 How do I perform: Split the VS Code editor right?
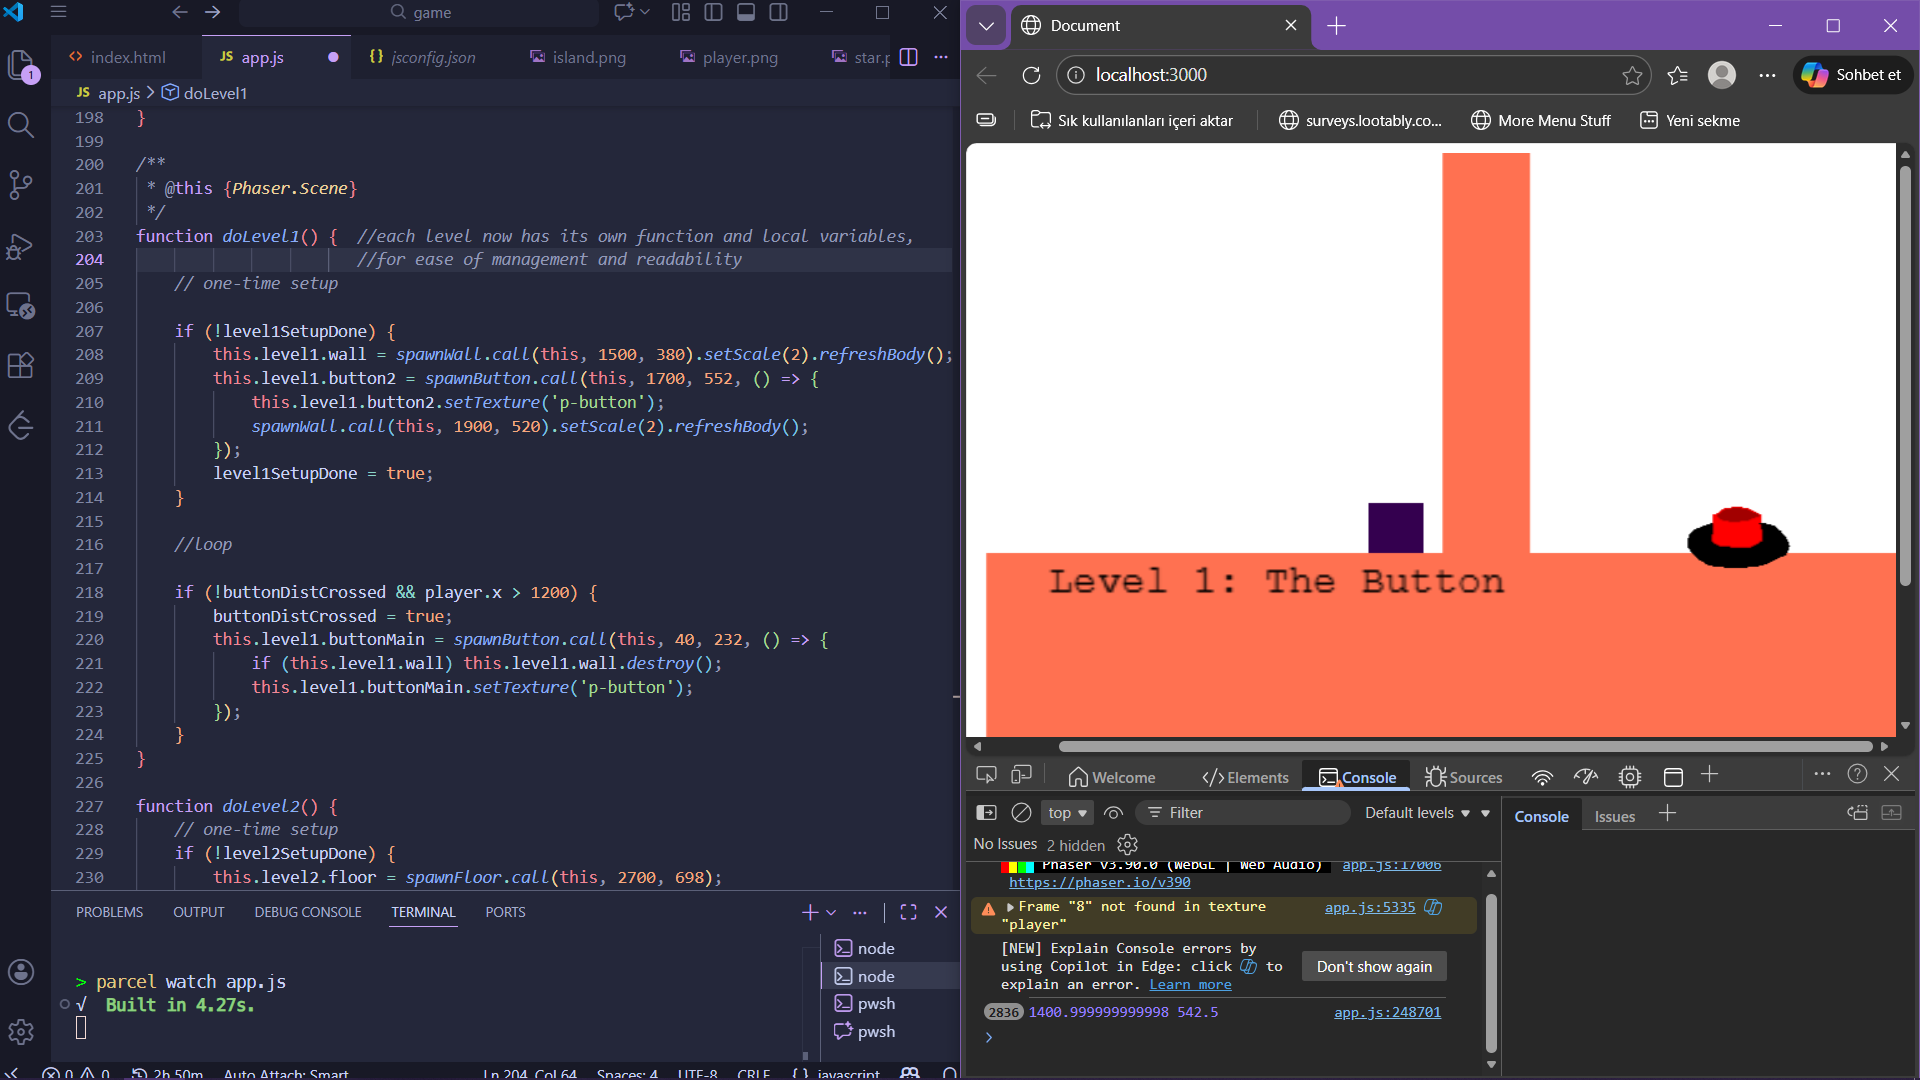coord(908,57)
